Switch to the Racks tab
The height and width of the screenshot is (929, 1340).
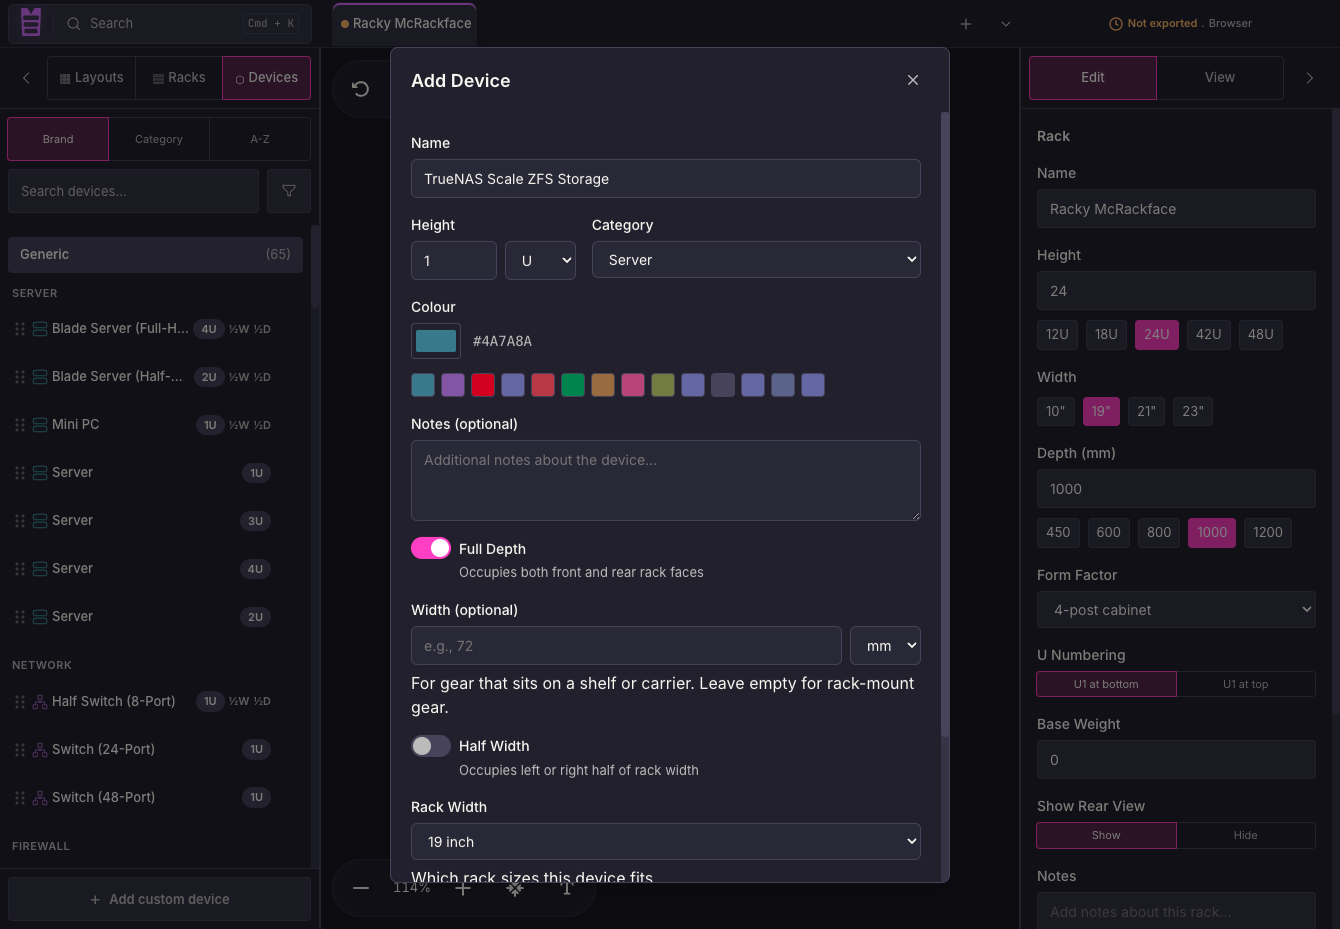[179, 78]
